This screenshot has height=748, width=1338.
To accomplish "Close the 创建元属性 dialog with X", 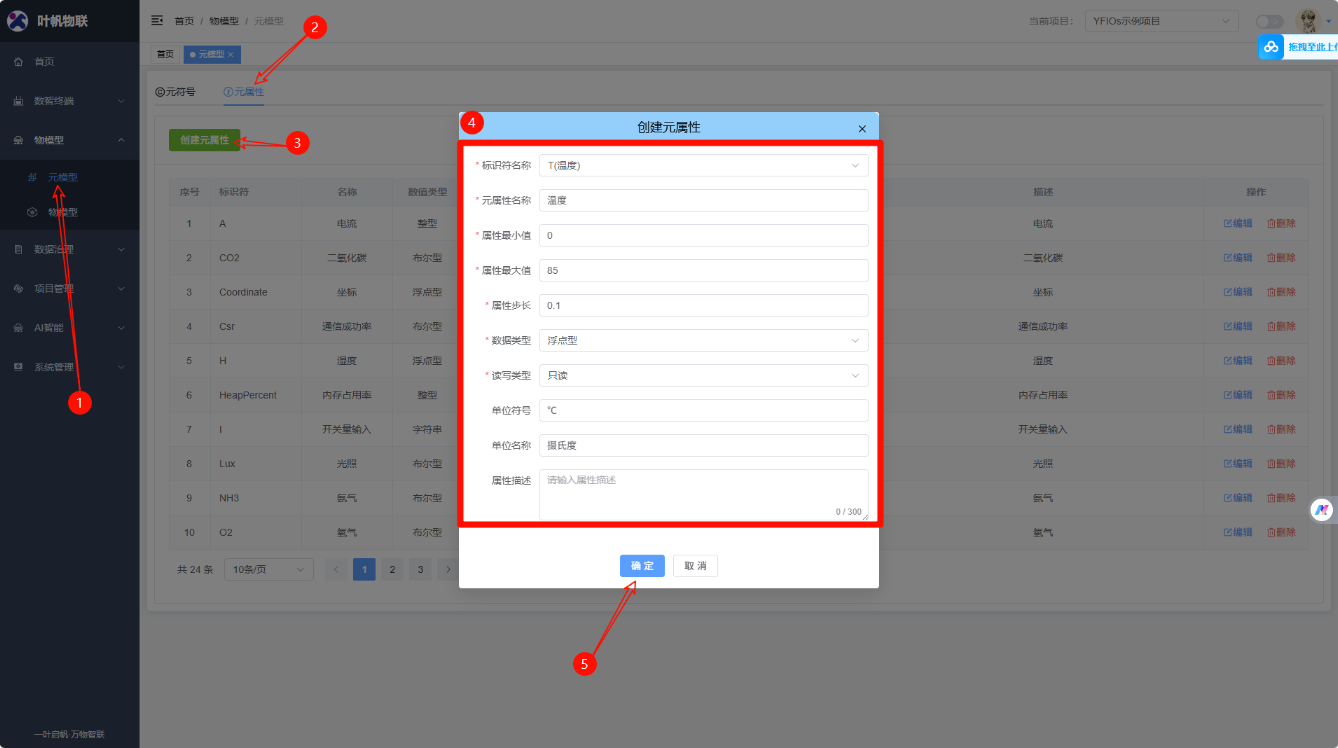I will (862, 128).
